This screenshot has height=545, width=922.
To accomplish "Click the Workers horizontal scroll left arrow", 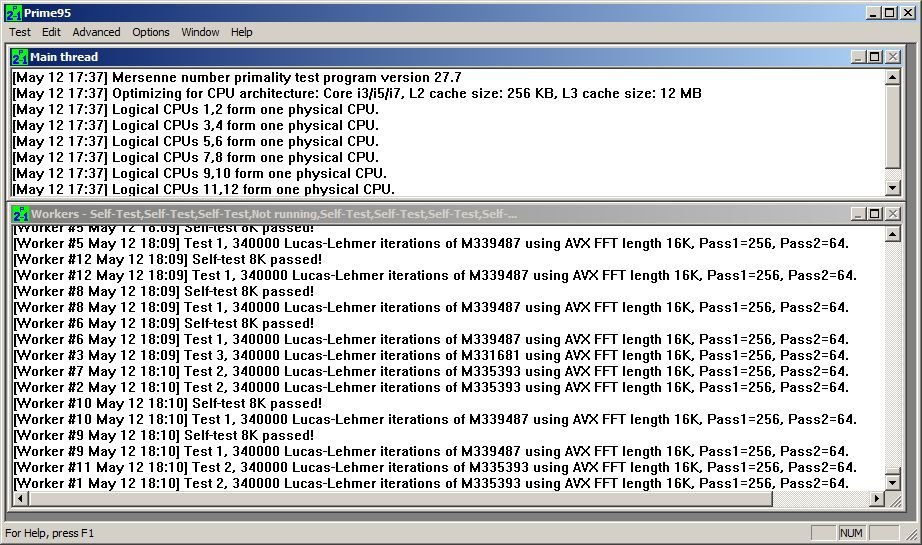I will pyautogui.click(x=21, y=499).
